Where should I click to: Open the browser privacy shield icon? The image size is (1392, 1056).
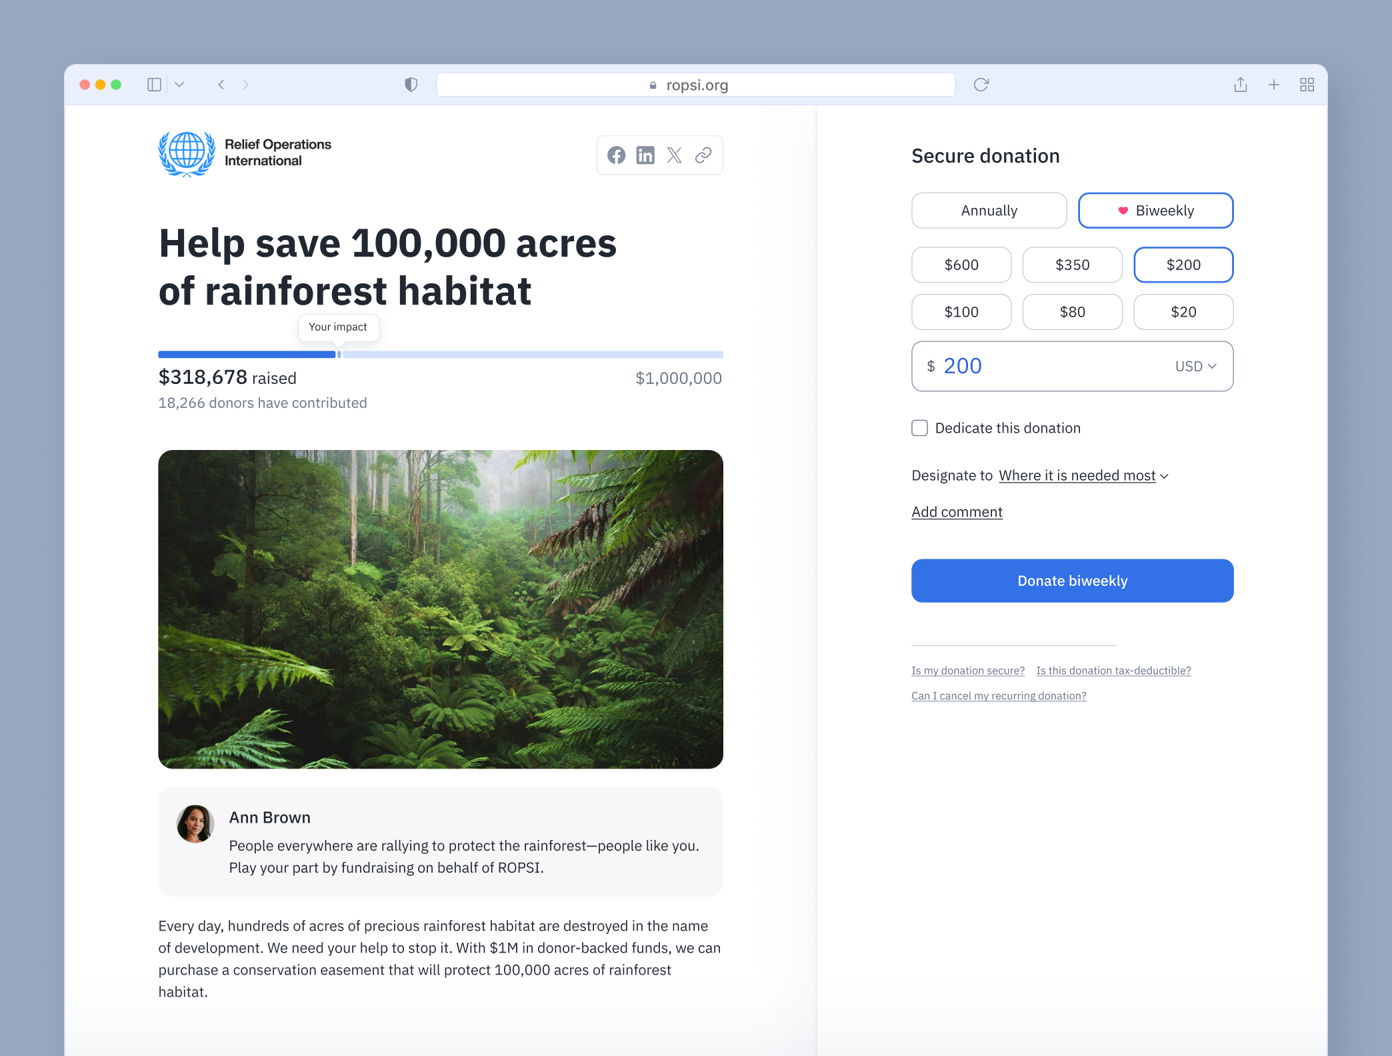tap(410, 84)
